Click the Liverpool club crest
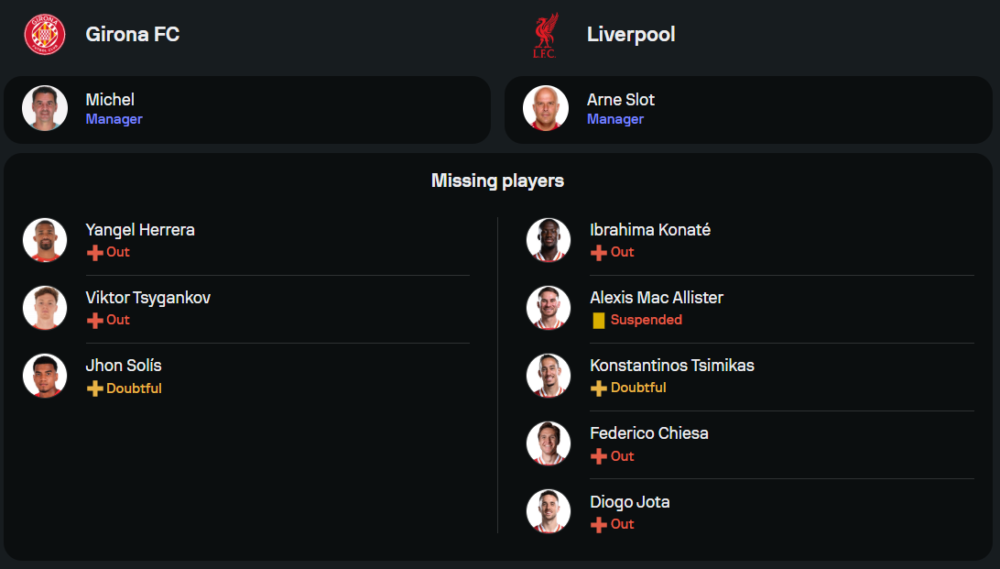The height and width of the screenshot is (569, 1000). point(545,35)
